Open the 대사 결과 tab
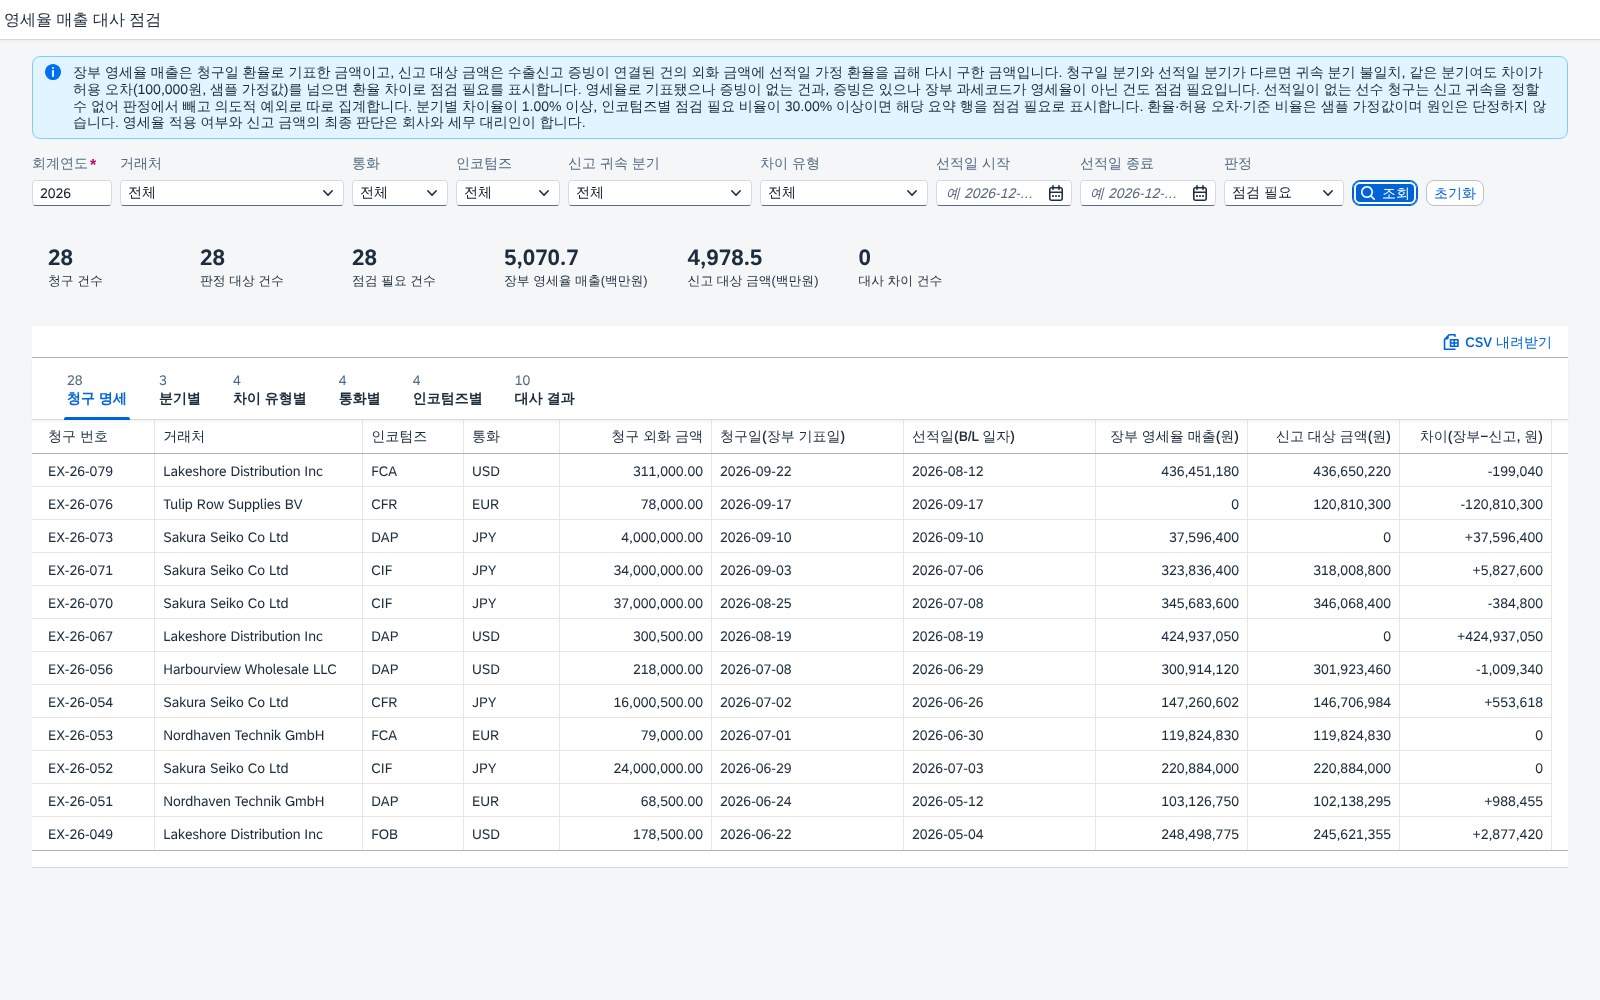Screen dimensions: 1600x1000 pos(545,390)
